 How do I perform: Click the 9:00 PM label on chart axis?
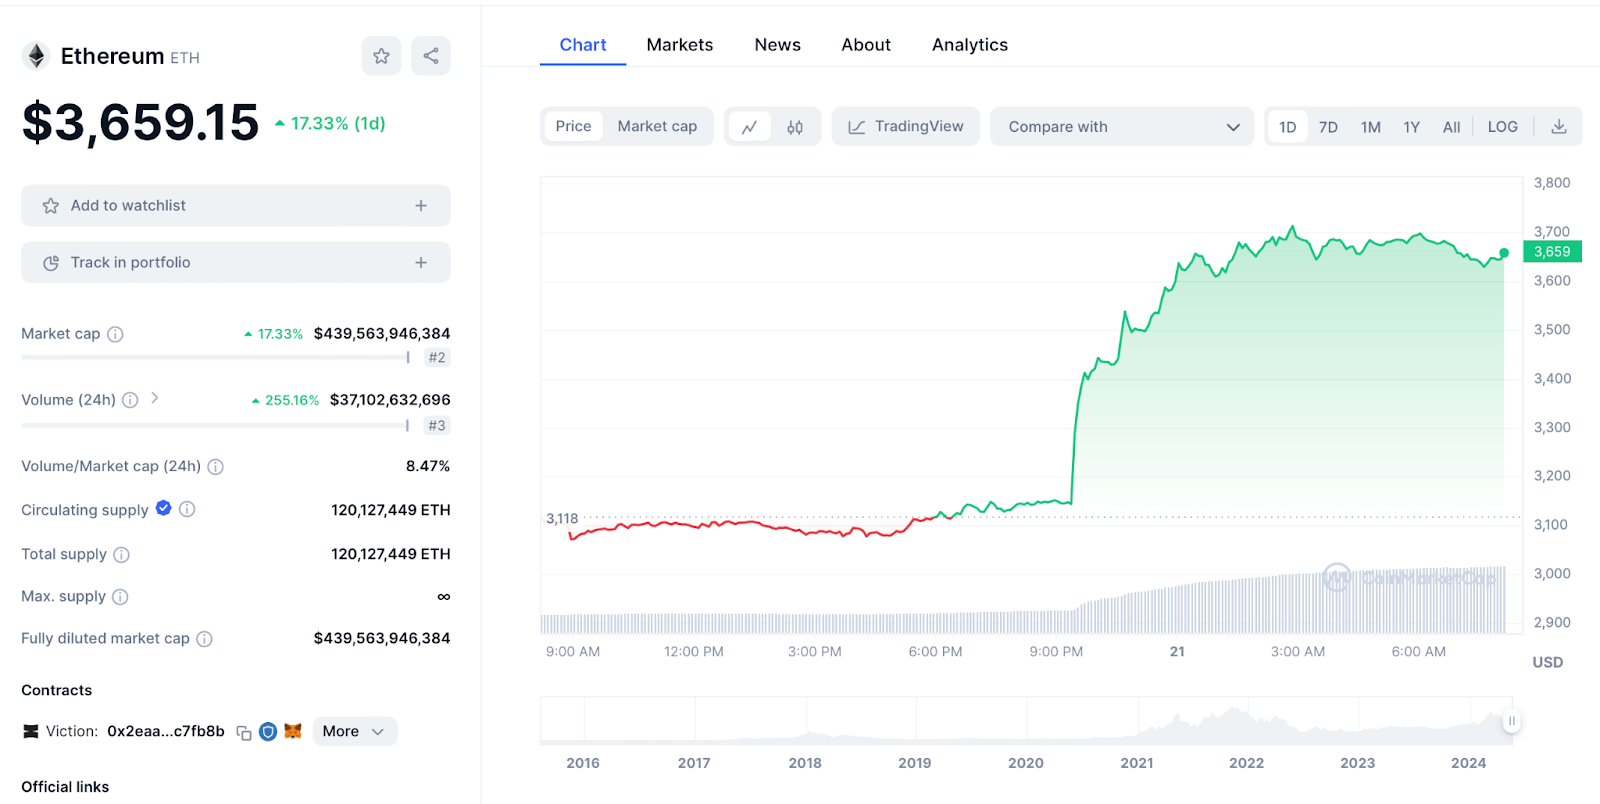1056,652
